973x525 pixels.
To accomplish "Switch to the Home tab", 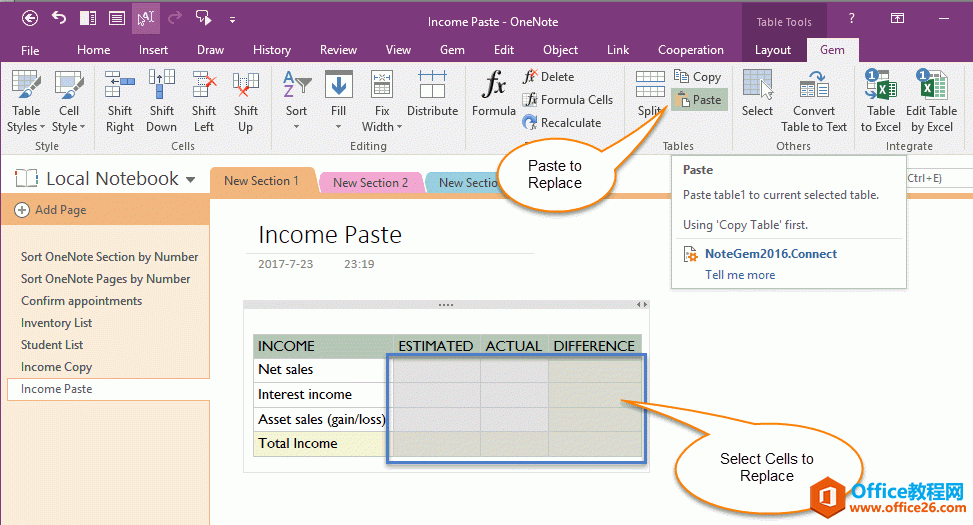I will pyautogui.click(x=94, y=50).
